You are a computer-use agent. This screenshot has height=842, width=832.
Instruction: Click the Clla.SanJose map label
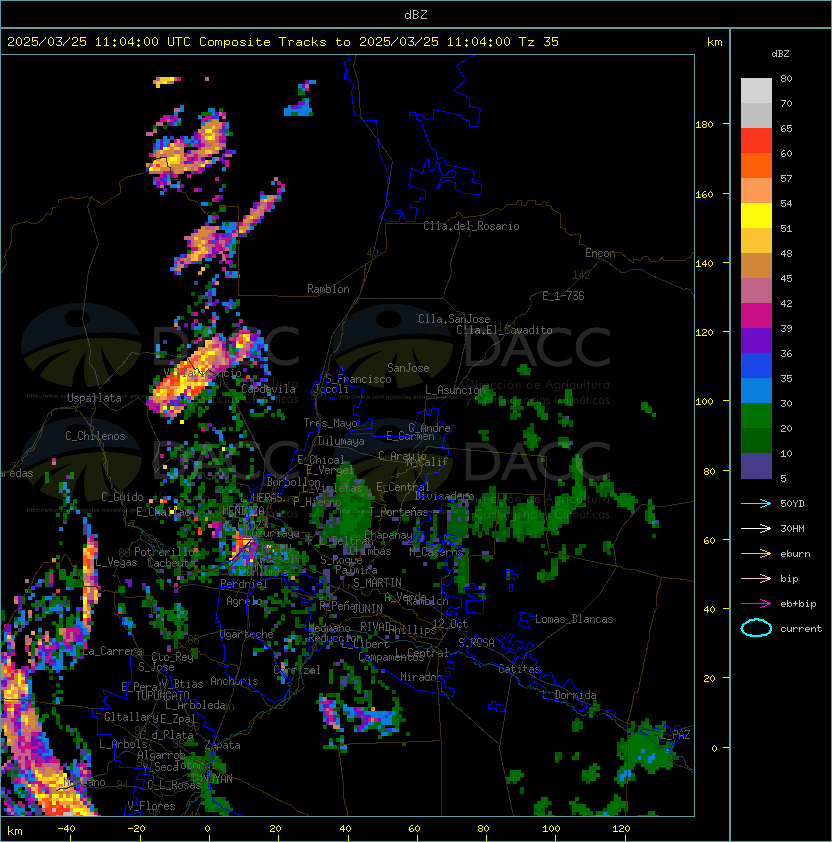pos(454,319)
